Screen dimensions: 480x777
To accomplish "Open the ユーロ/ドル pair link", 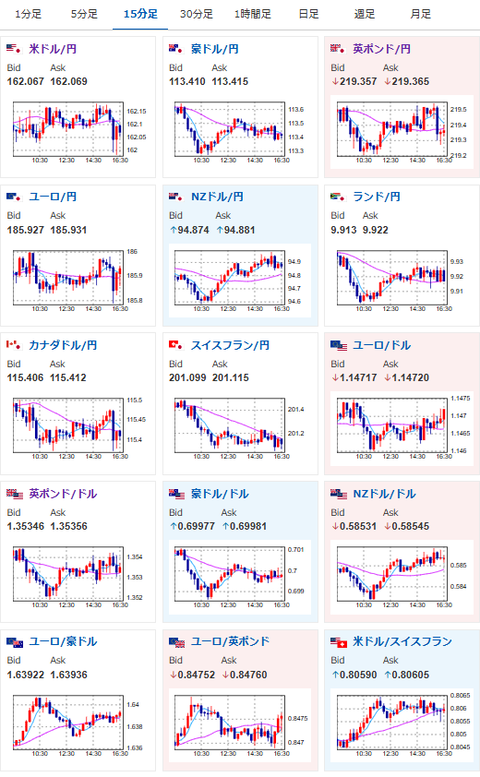I will coord(381,345).
